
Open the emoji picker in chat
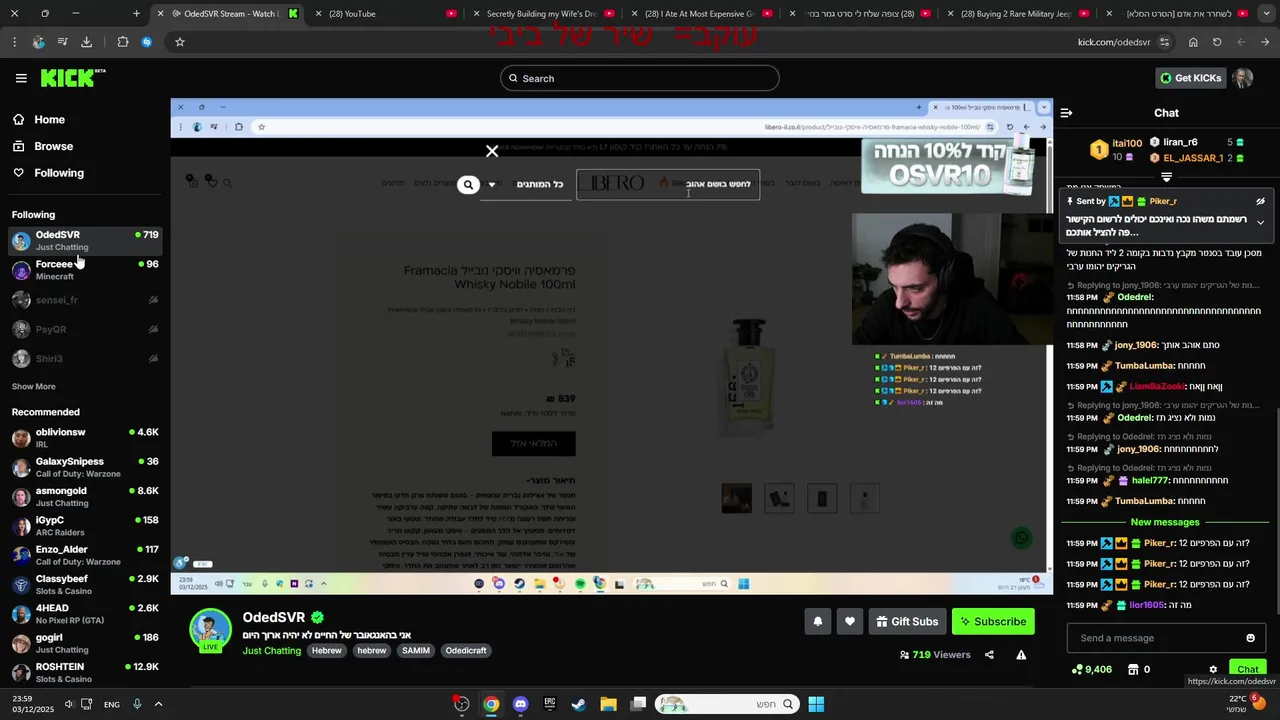pyautogui.click(x=1250, y=638)
